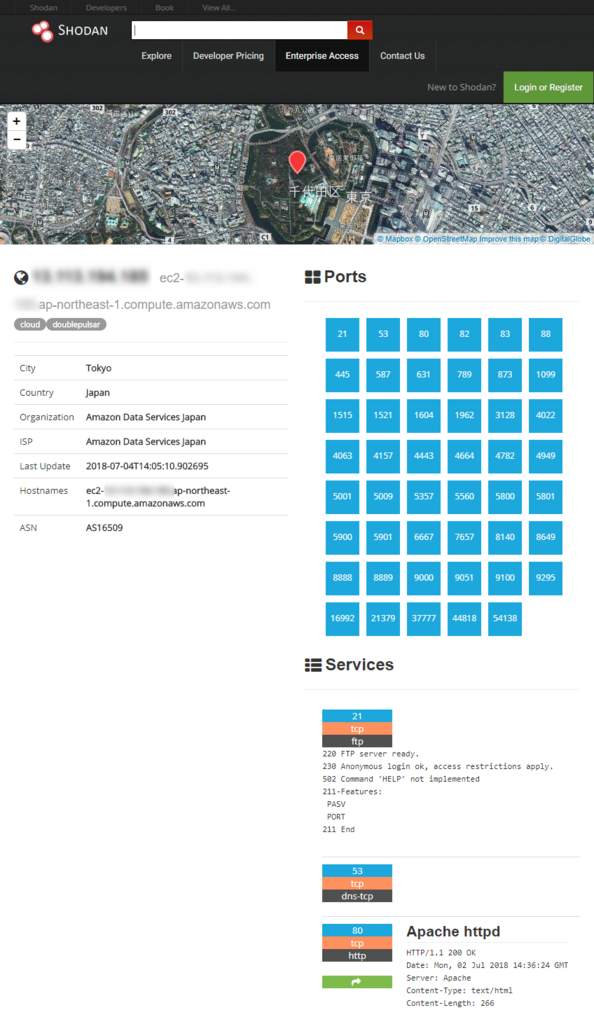The image size is (594, 1024).
Task: Select port 44818 tile
Action: (464, 618)
